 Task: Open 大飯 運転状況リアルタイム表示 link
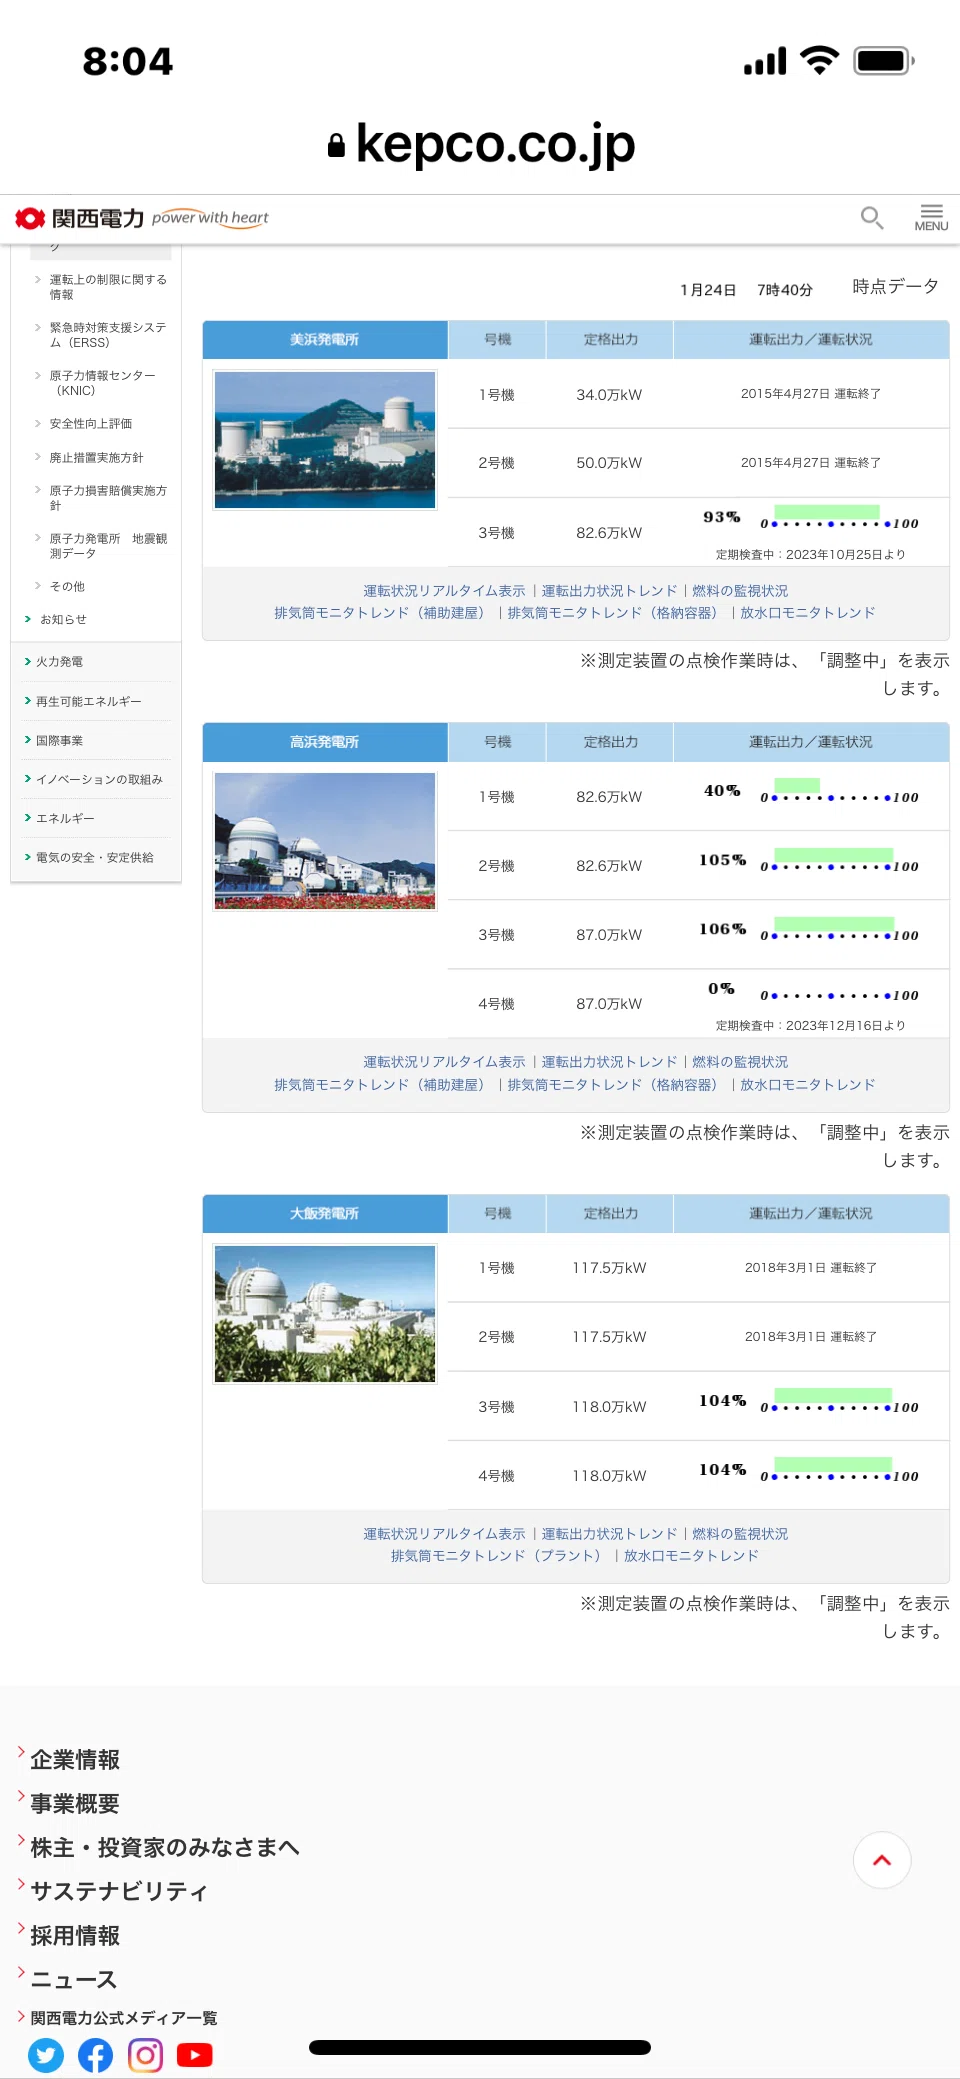pos(444,1534)
